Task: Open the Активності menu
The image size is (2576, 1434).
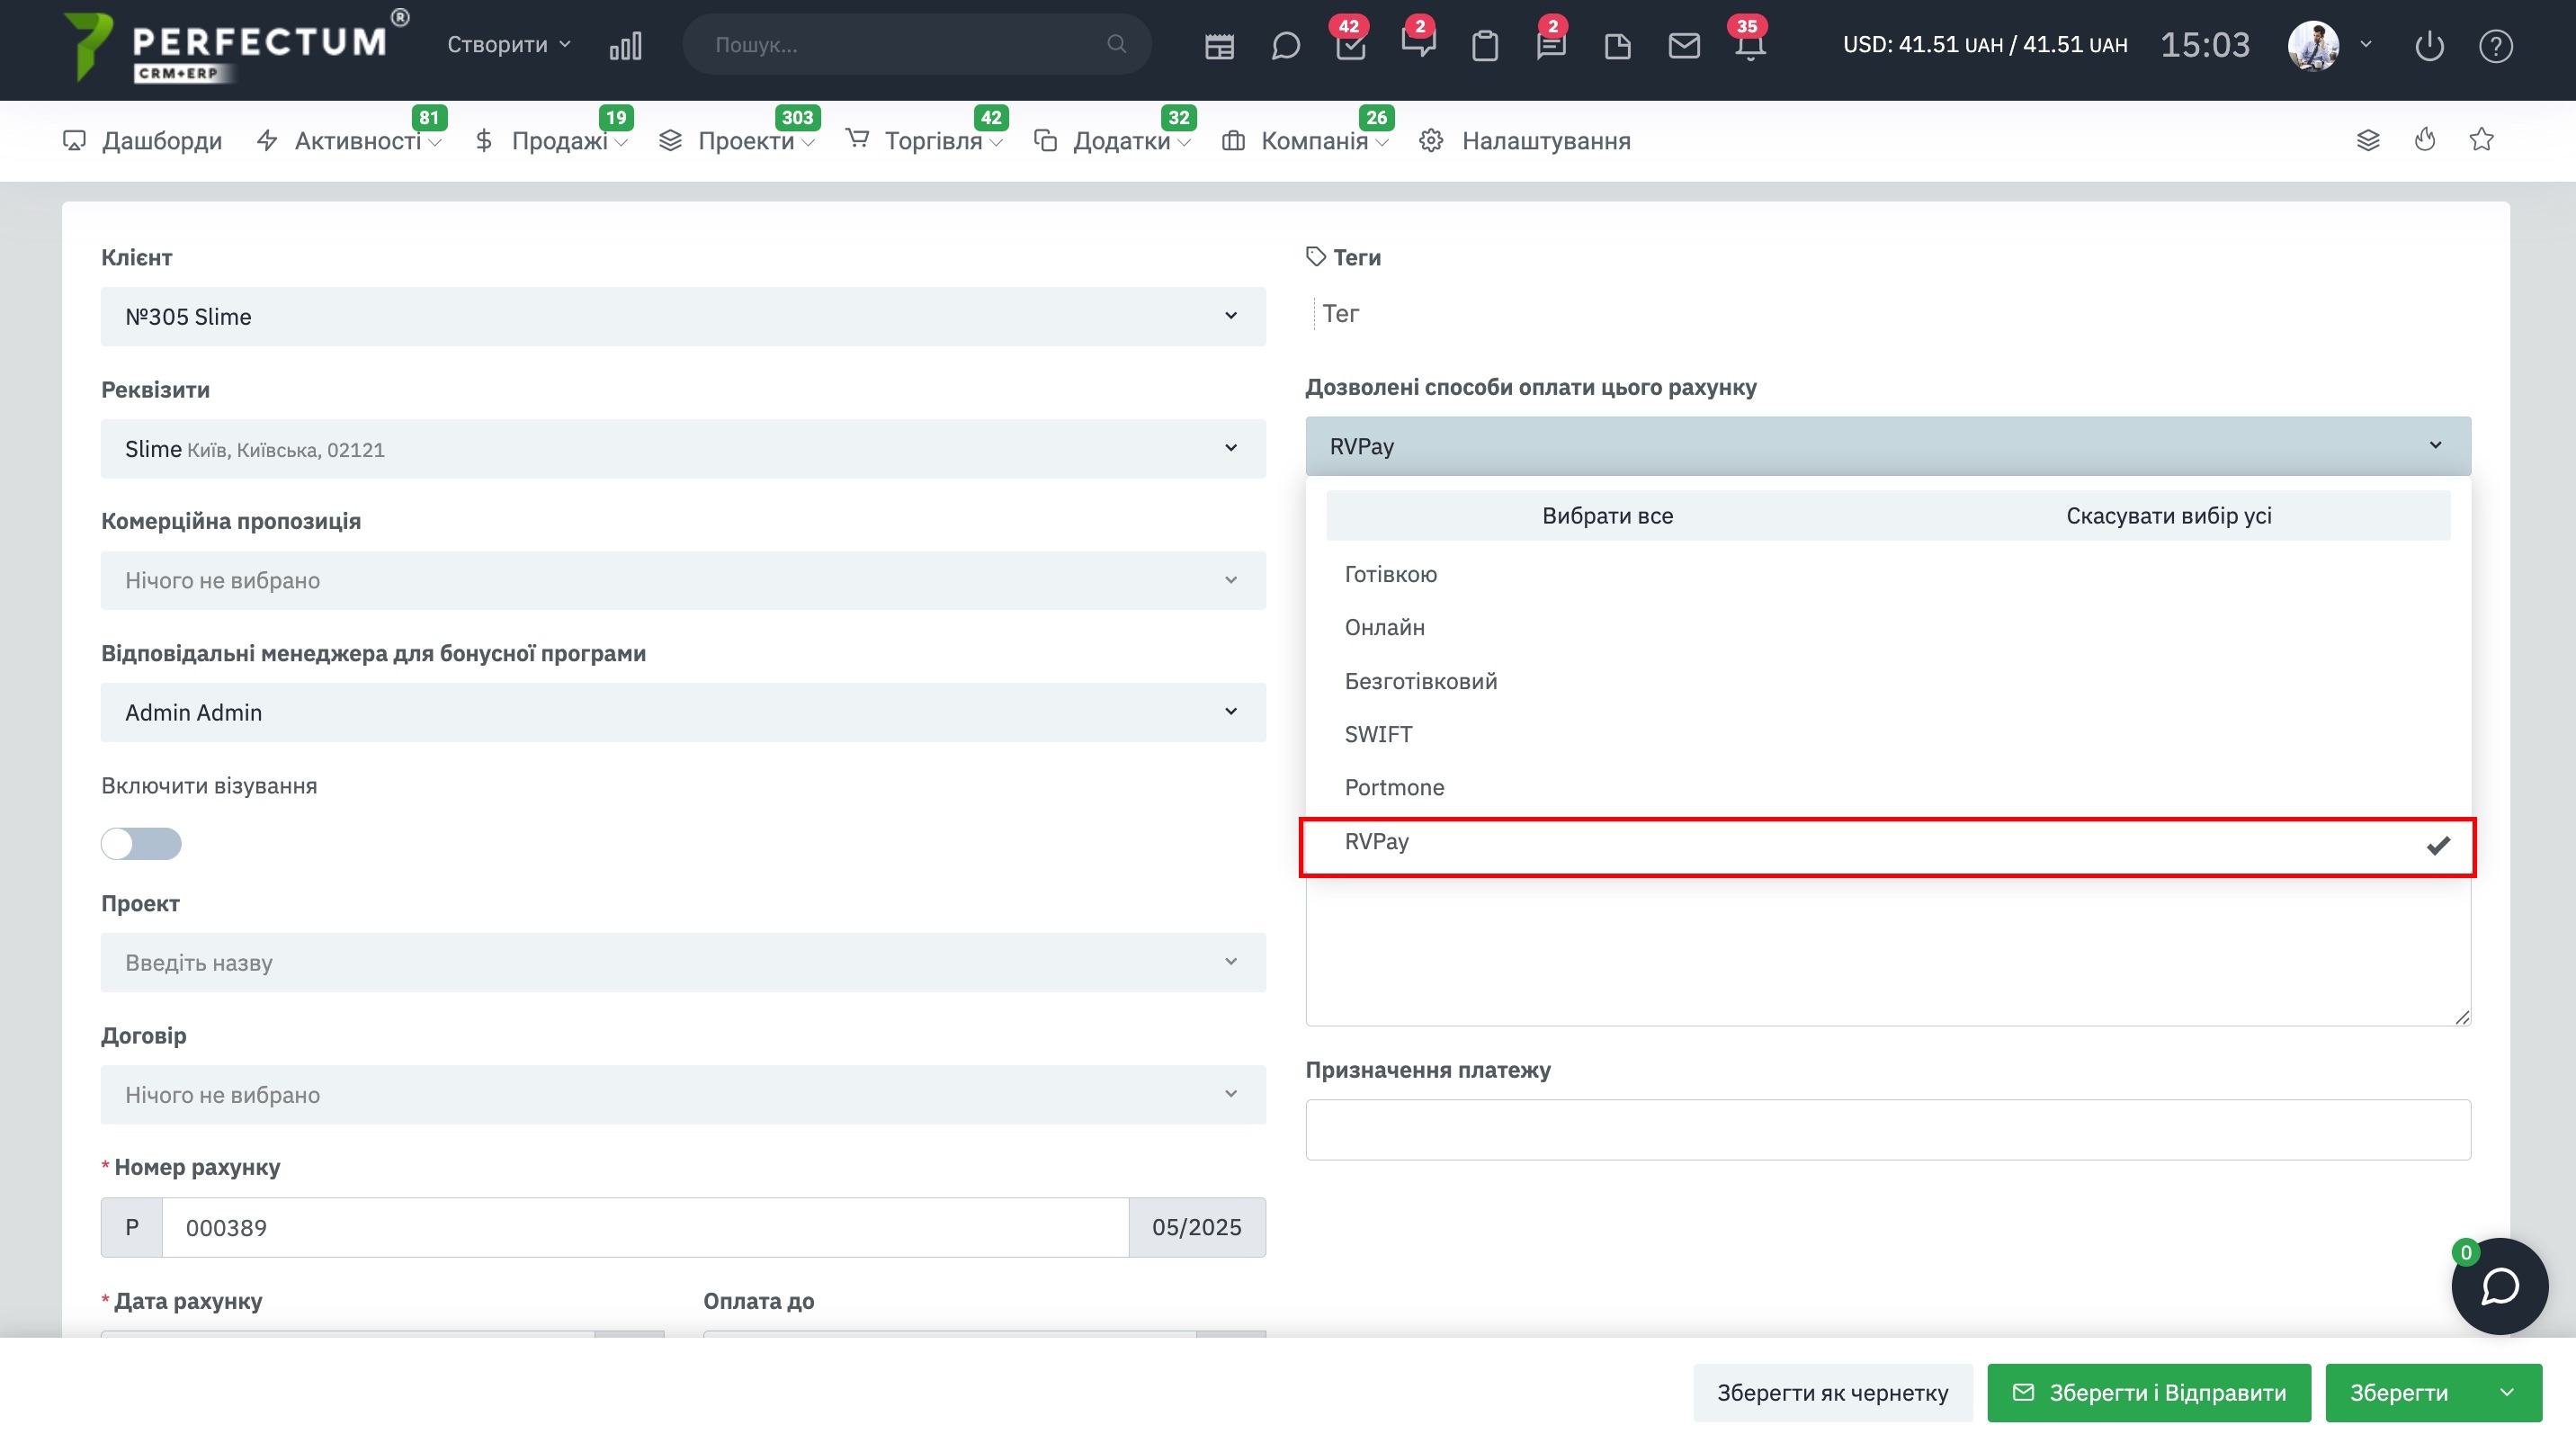Action: (349, 141)
